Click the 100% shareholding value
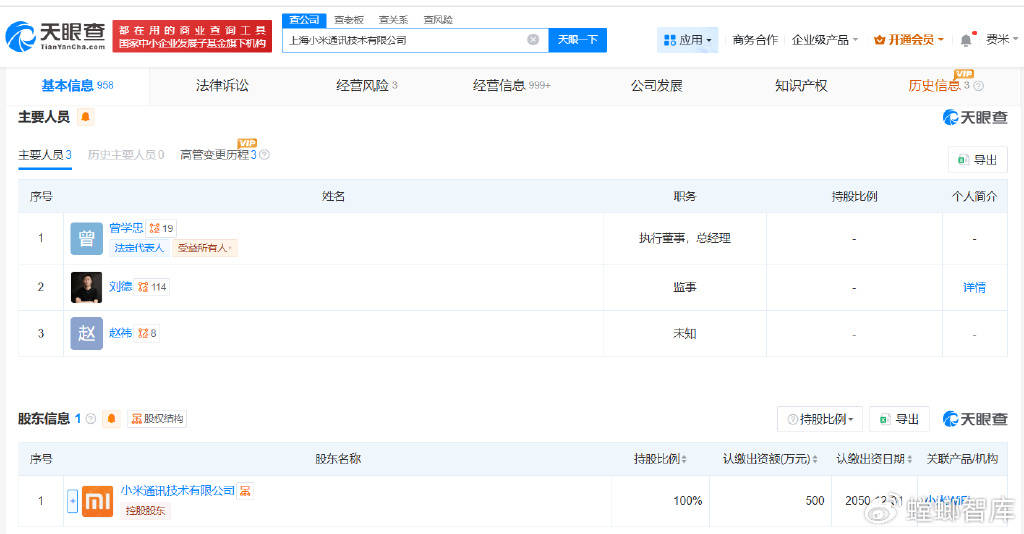The image size is (1024, 534). click(x=688, y=501)
